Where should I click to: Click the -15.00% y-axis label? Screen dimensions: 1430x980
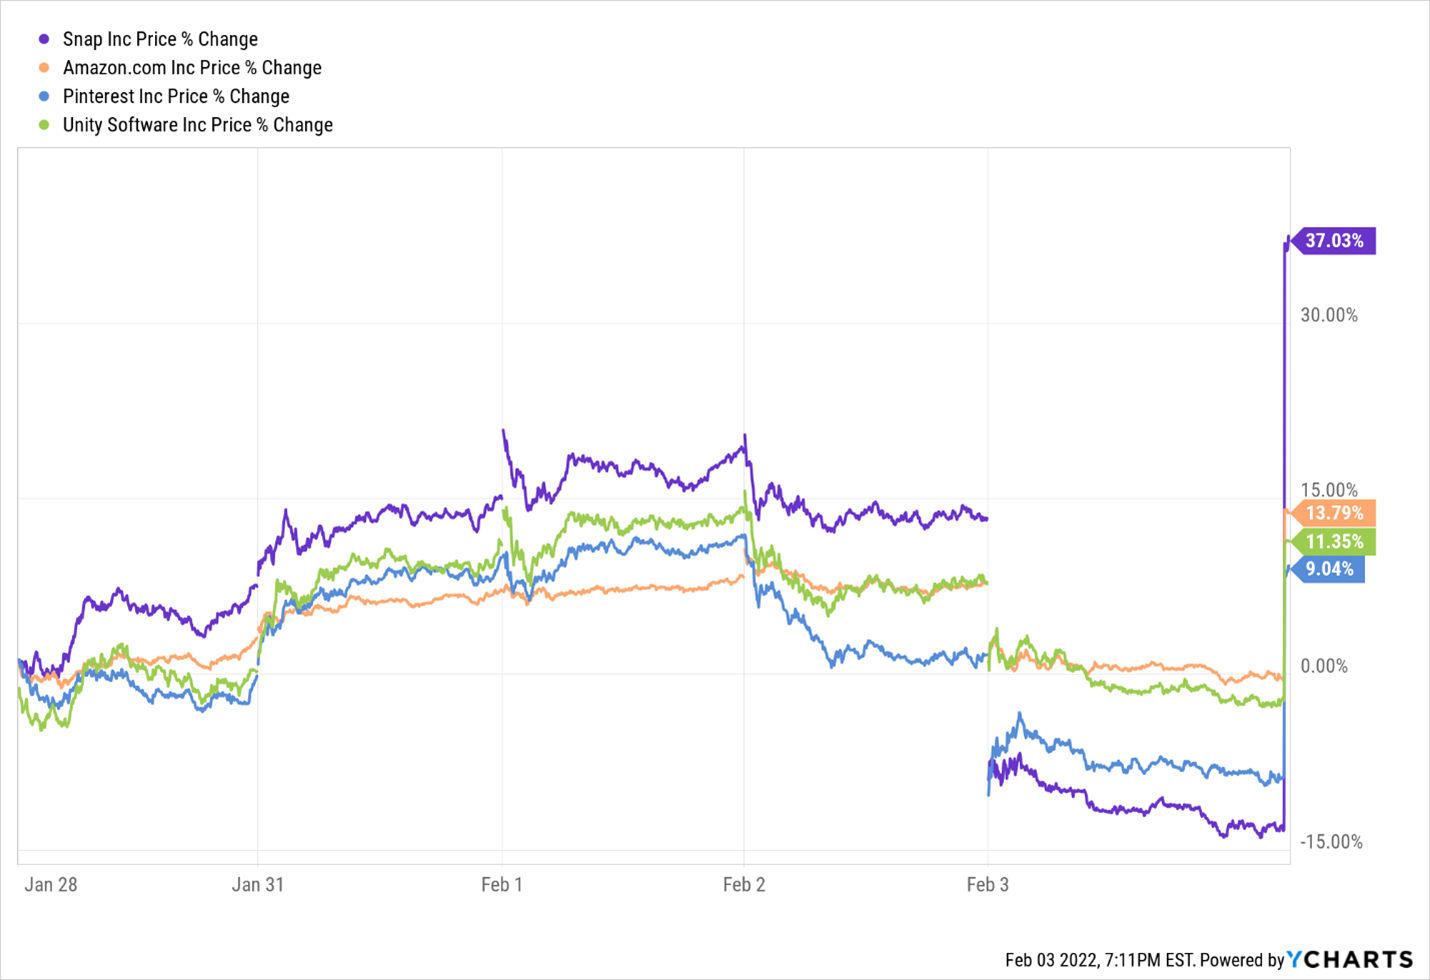pyautogui.click(x=1331, y=842)
